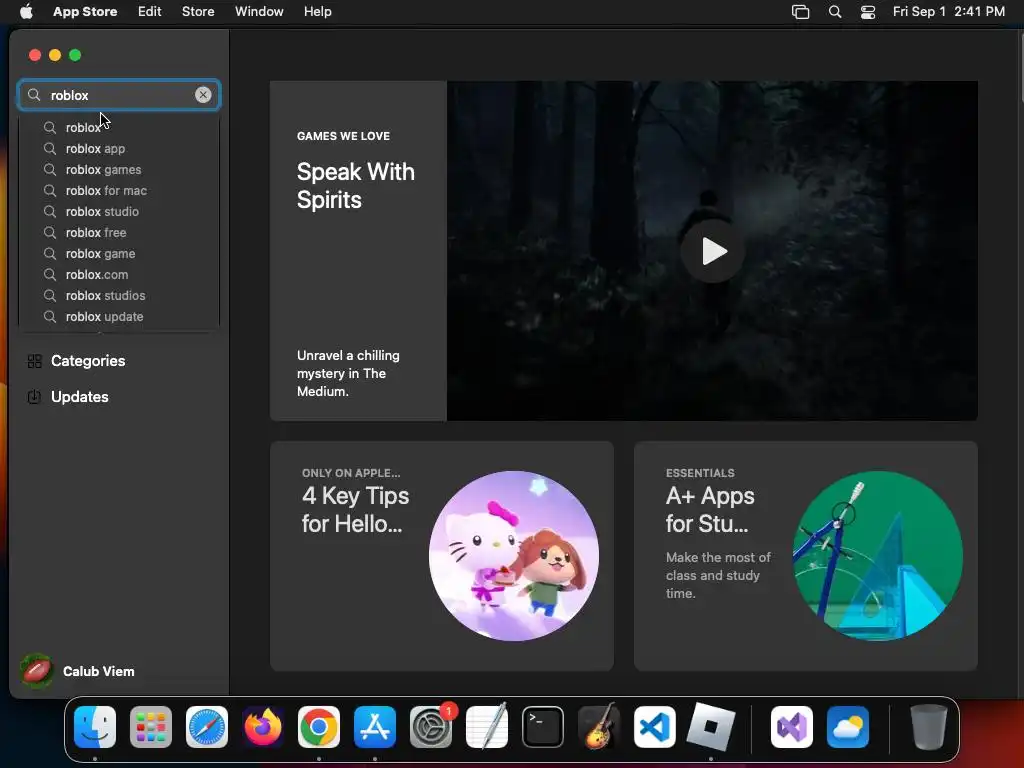Open Visual Studio from the Dock

click(x=792, y=726)
